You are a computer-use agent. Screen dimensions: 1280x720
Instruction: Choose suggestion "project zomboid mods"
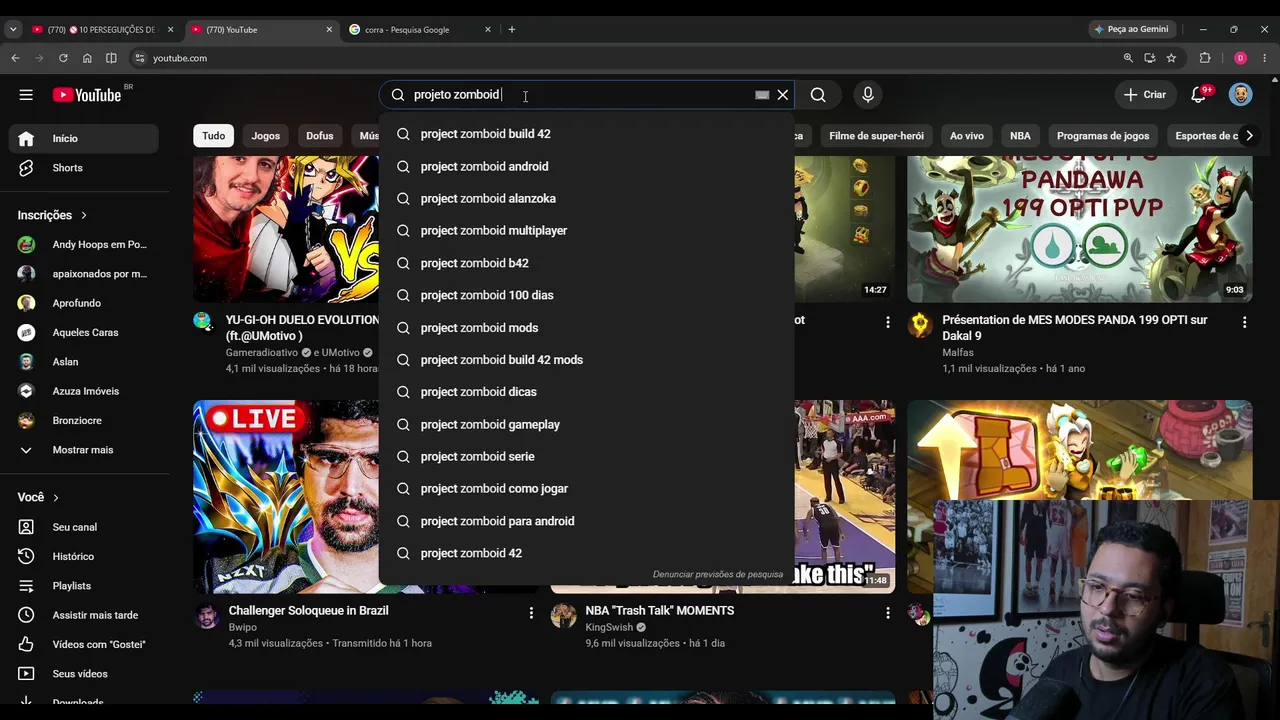tap(586, 328)
